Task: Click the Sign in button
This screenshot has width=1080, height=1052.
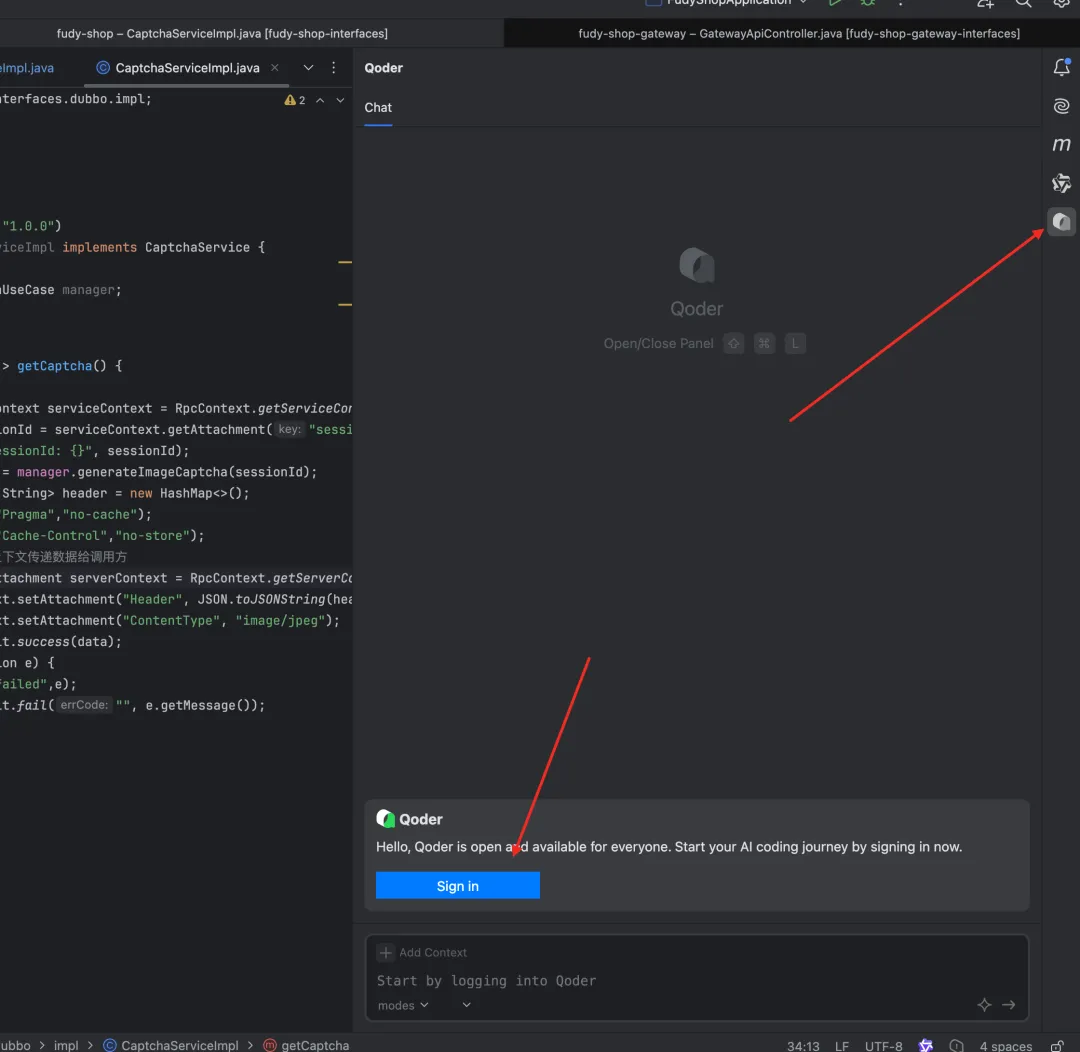Action: [x=457, y=885]
